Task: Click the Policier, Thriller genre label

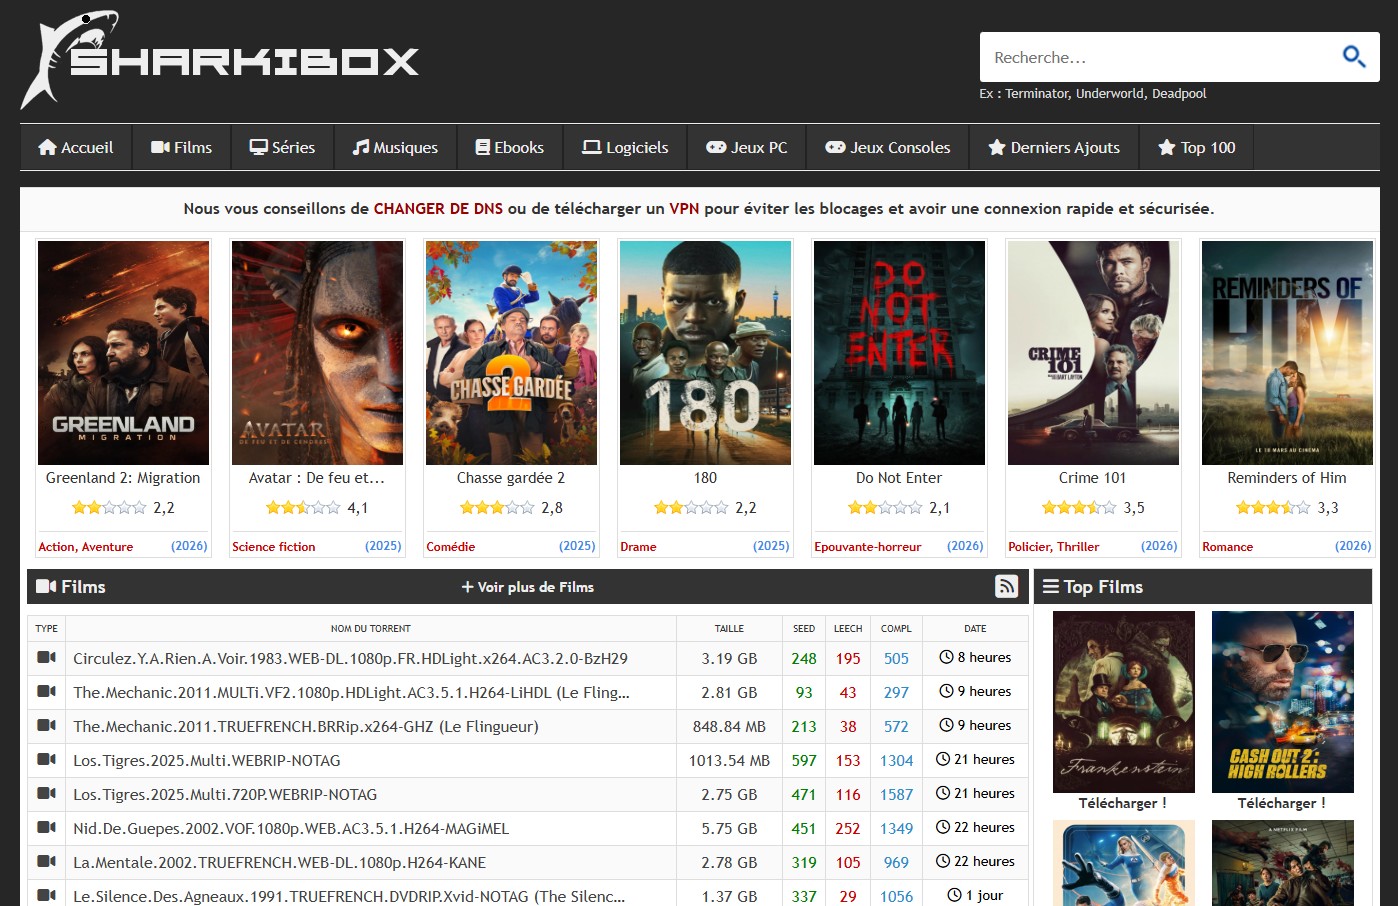Action: 1054,547
